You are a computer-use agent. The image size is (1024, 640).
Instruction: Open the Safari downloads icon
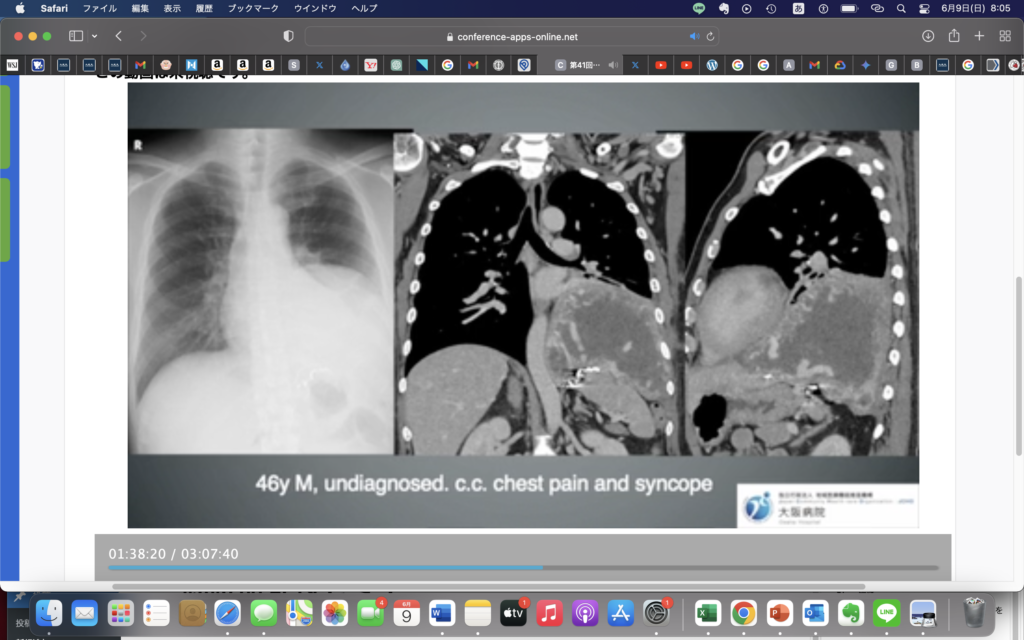tap(928, 36)
